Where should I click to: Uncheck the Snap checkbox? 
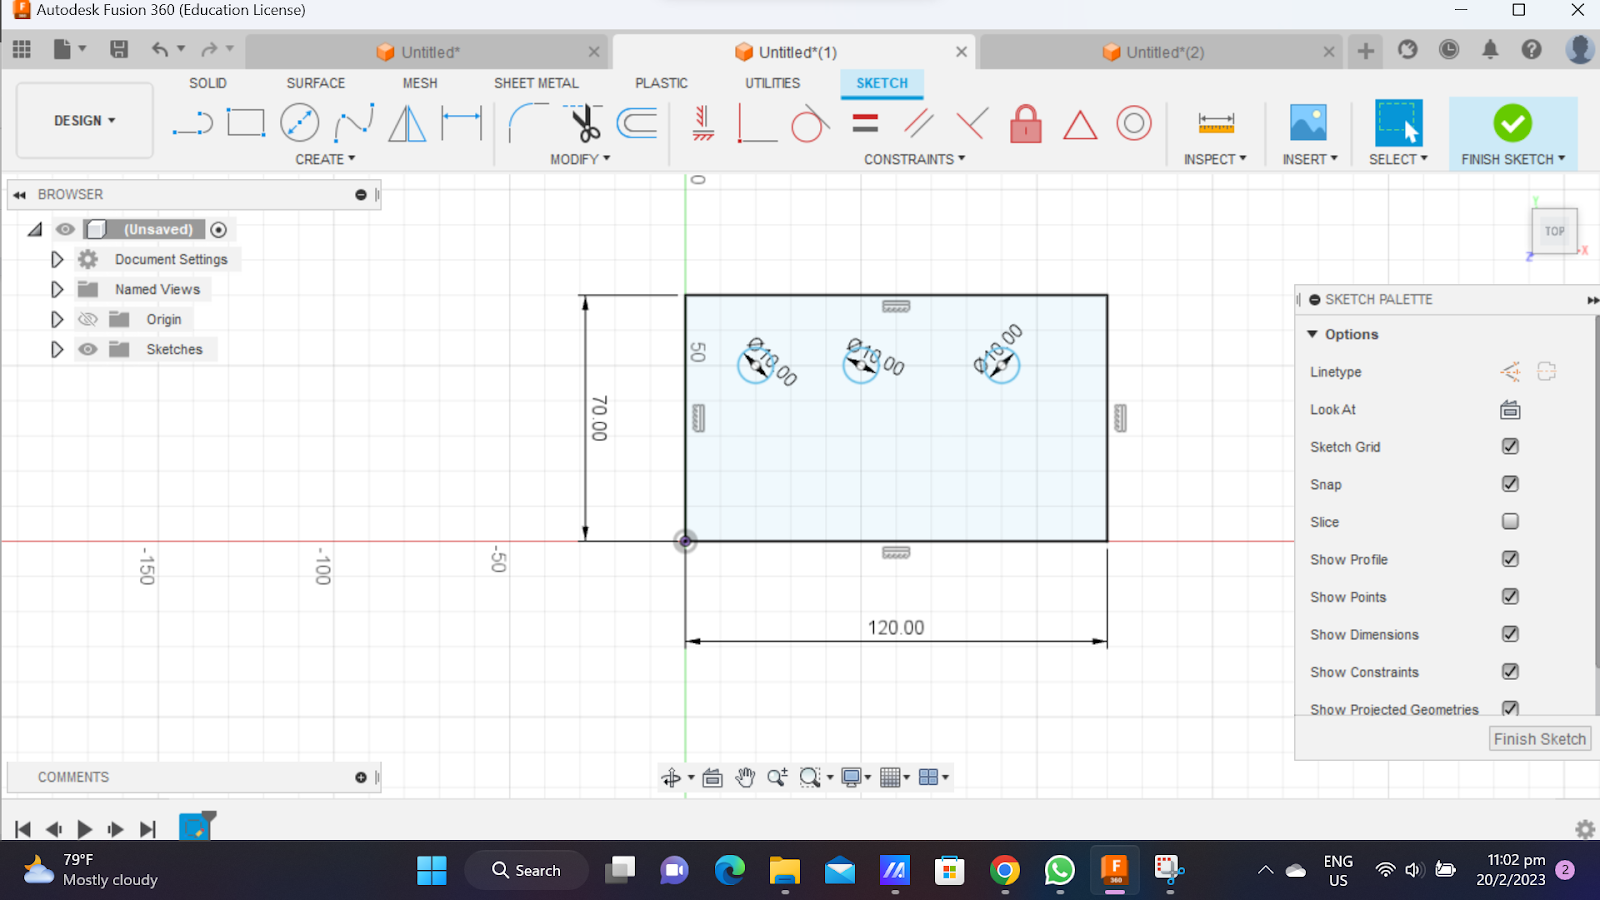pos(1510,484)
